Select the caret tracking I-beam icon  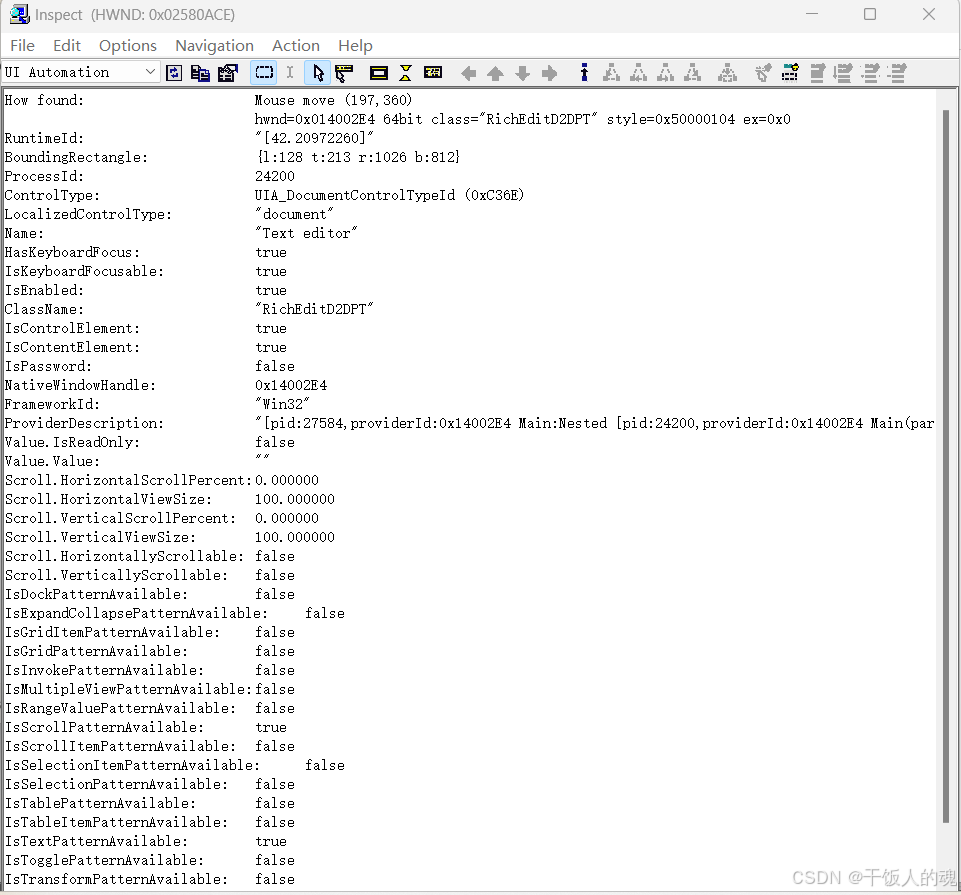290,72
